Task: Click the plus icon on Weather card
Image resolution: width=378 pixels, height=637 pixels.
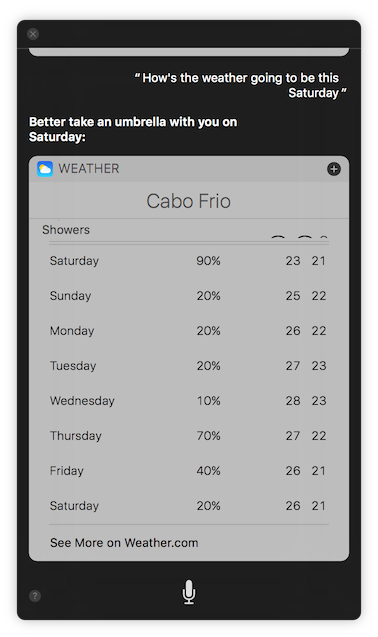Action: (x=334, y=169)
